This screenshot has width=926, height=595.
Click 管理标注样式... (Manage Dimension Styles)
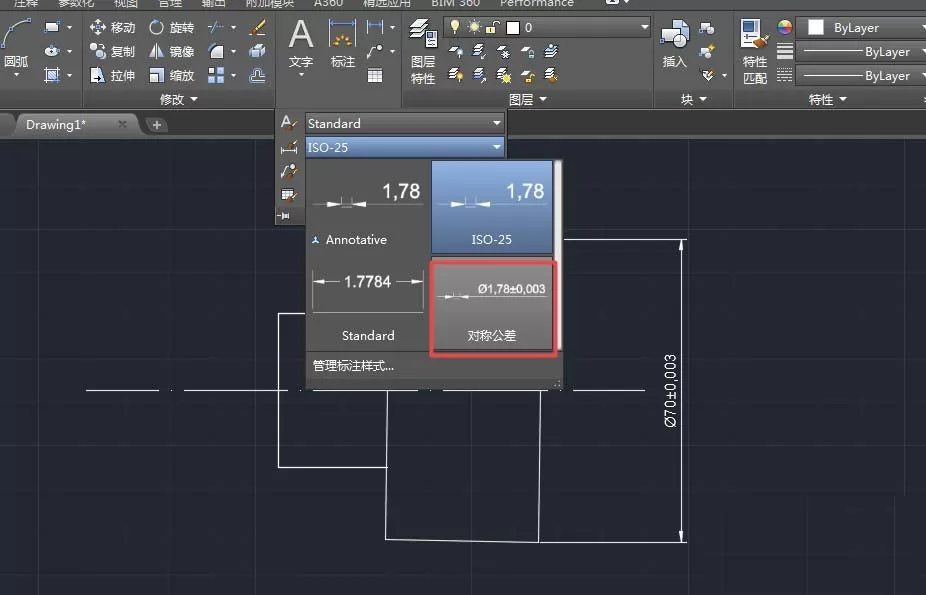pos(353,366)
